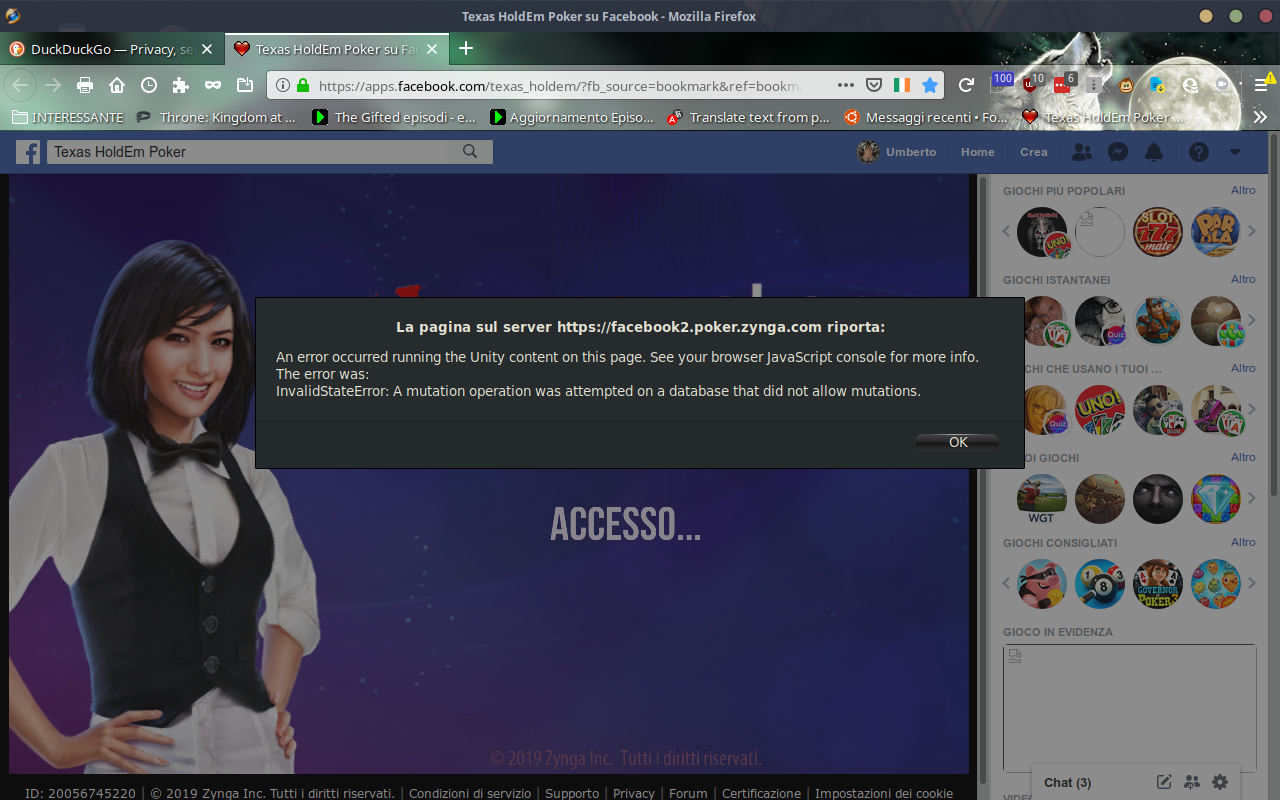Go to the browser home page icon

(117, 85)
